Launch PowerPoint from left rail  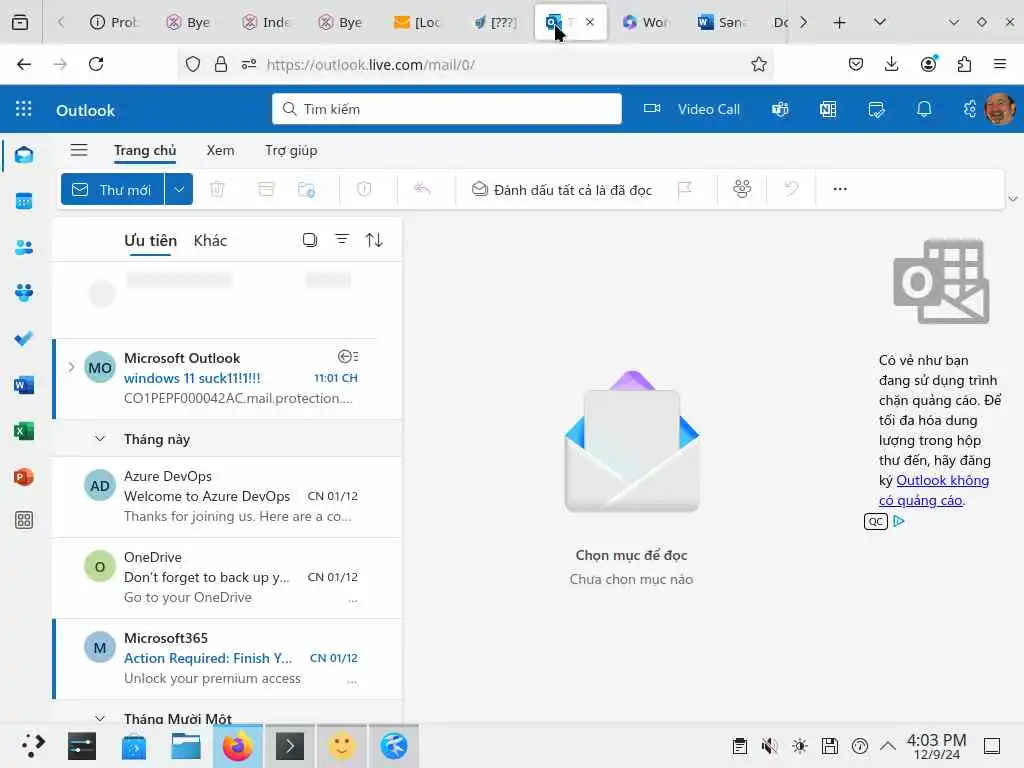(x=24, y=477)
